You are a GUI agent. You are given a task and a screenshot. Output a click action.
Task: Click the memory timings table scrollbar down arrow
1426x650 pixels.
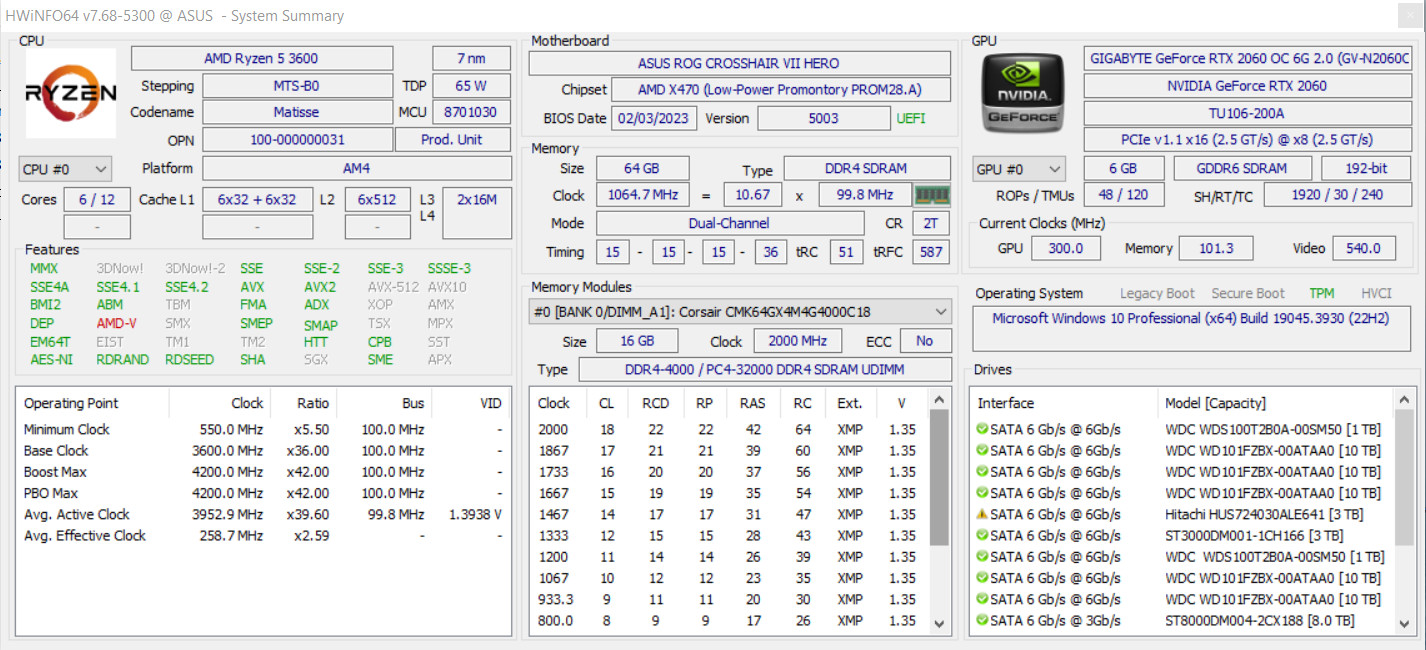pyautogui.click(x=939, y=623)
